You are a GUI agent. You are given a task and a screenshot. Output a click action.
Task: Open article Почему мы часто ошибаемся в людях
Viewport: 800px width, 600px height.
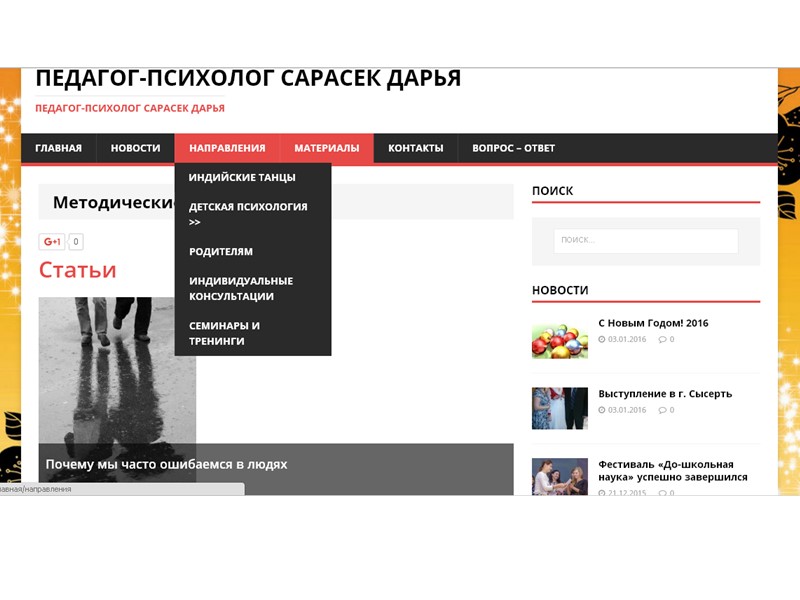(x=166, y=464)
